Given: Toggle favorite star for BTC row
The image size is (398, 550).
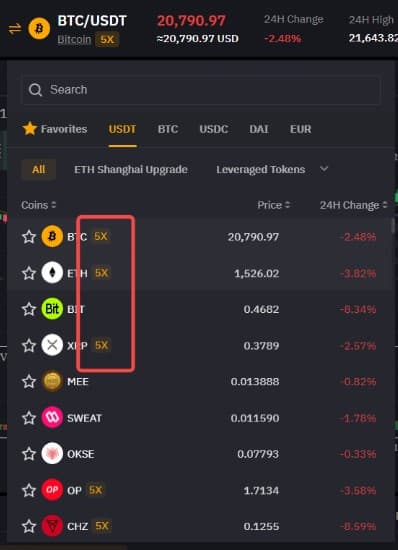Looking at the screenshot, I should point(29,237).
